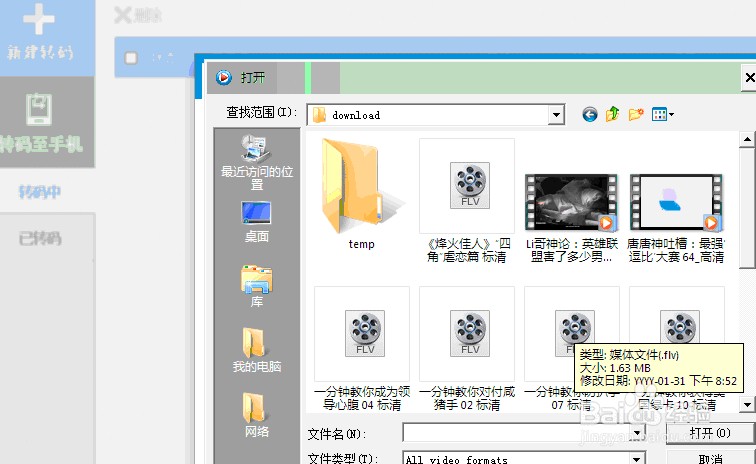Select the 一分钟教你成为领导心腹 04 file
Image resolution: width=756 pixels, height=464 pixels.
pos(362,348)
